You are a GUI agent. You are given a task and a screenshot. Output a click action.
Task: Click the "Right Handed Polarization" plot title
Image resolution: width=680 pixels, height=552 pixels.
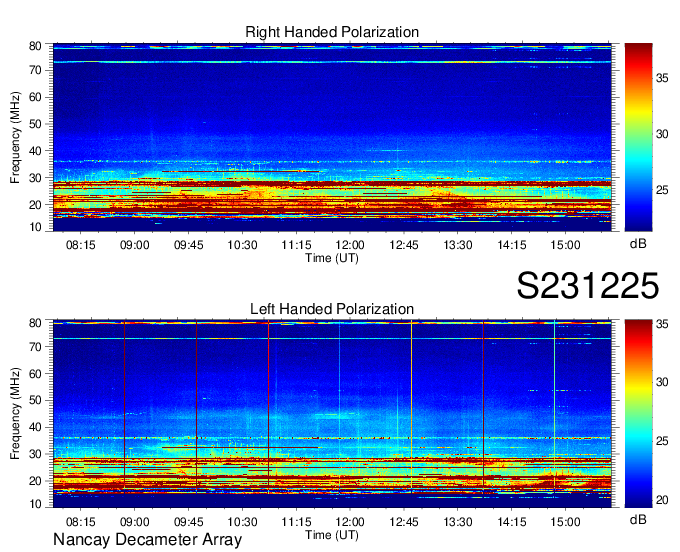[x=332, y=32]
